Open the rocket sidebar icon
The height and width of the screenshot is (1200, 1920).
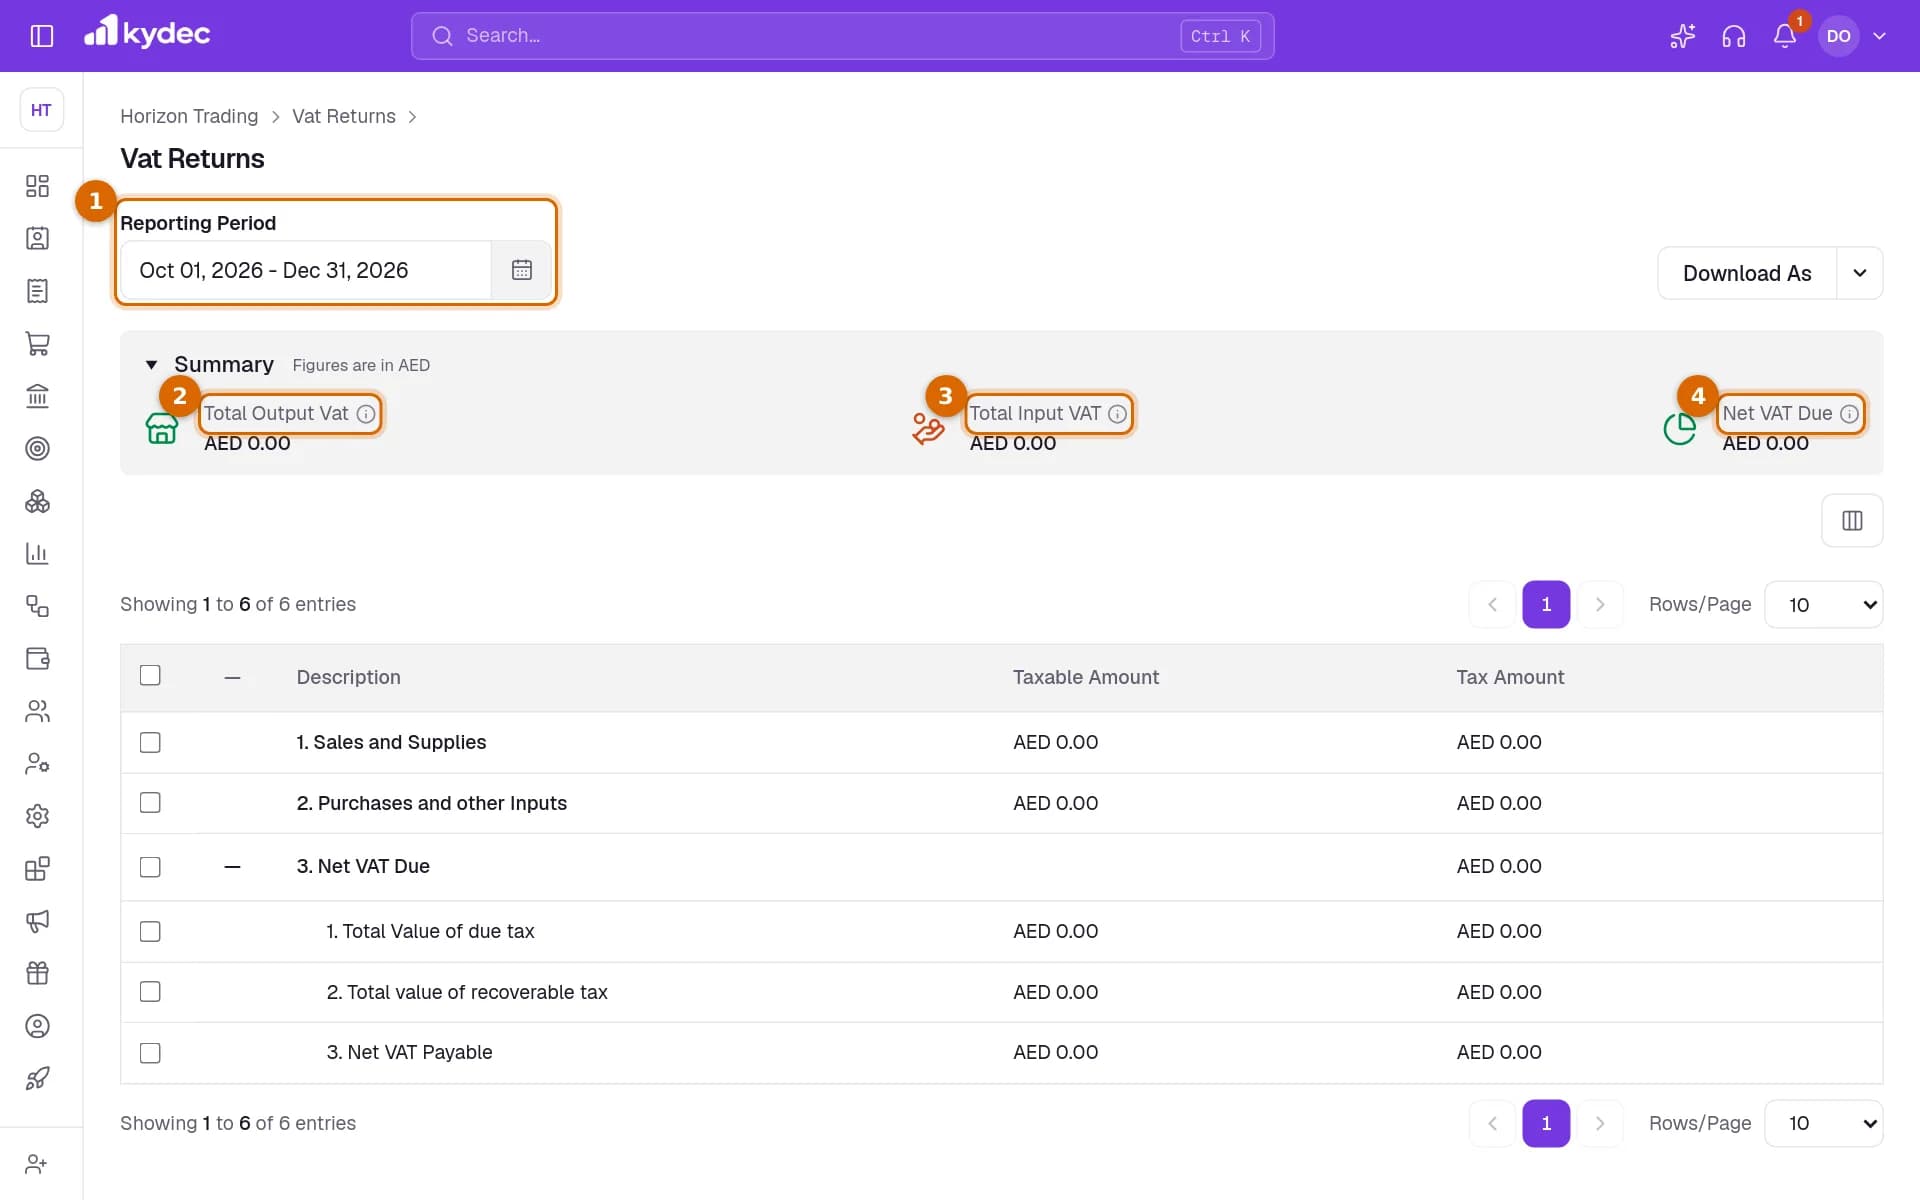point(37,1078)
